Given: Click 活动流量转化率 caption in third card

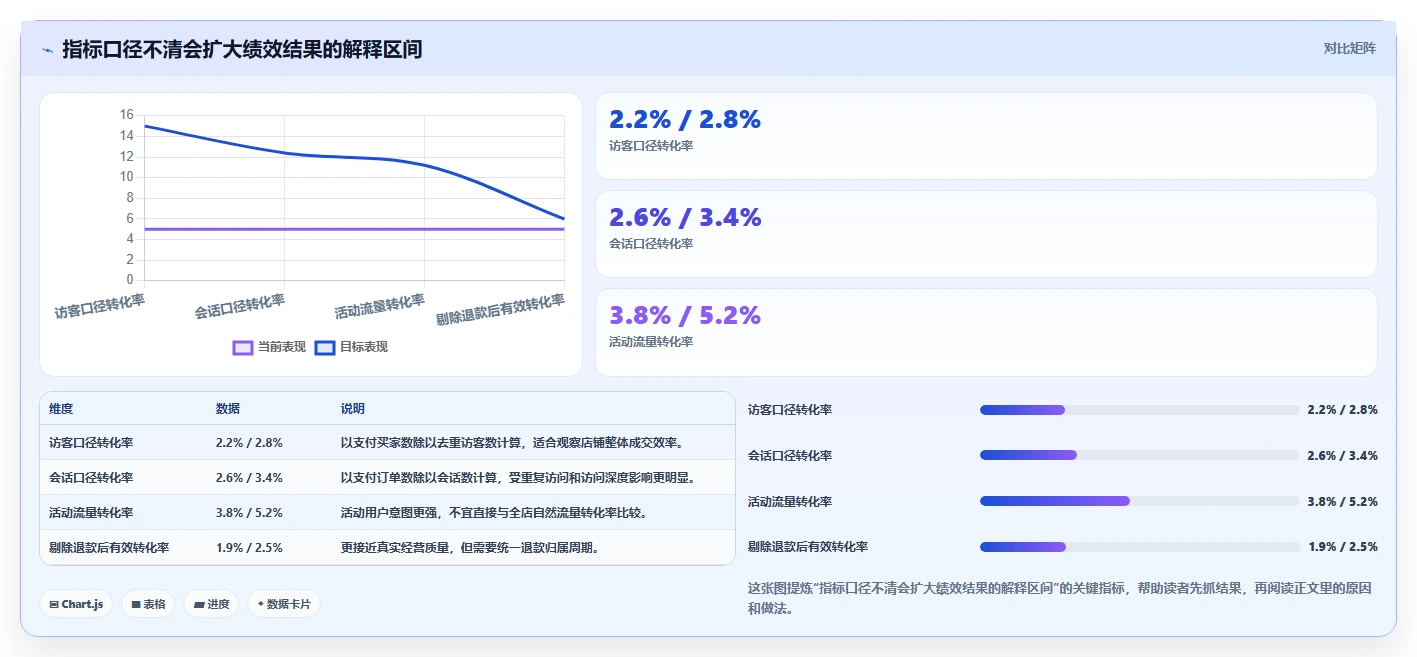Looking at the screenshot, I should (x=651, y=342).
